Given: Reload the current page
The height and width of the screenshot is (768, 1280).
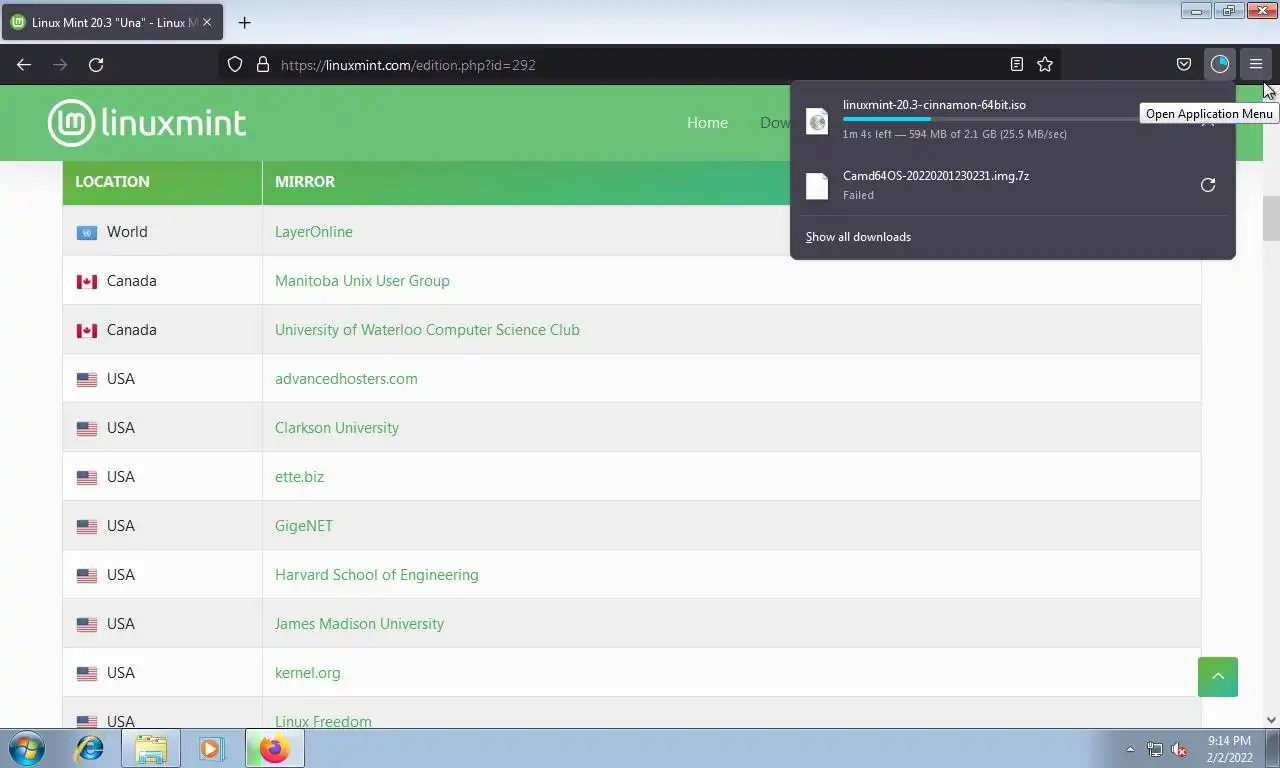Looking at the screenshot, I should pos(96,65).
